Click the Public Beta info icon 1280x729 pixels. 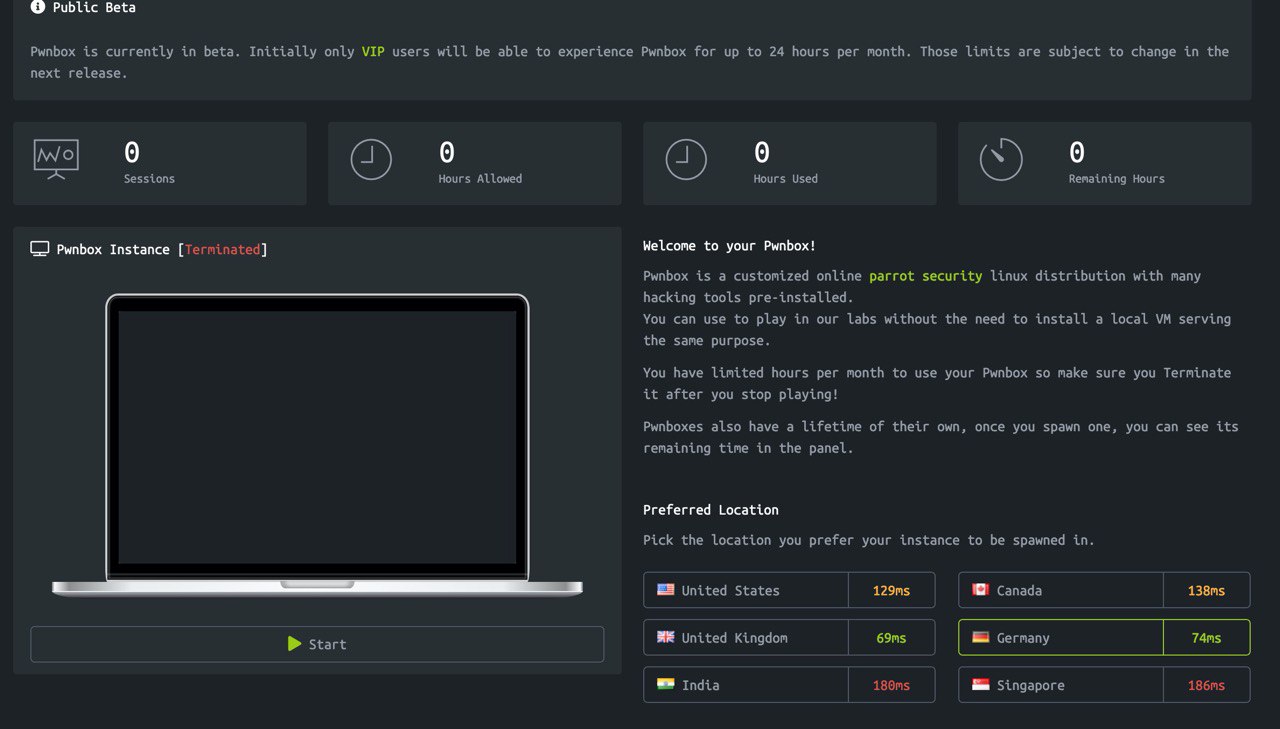[38, 7]
